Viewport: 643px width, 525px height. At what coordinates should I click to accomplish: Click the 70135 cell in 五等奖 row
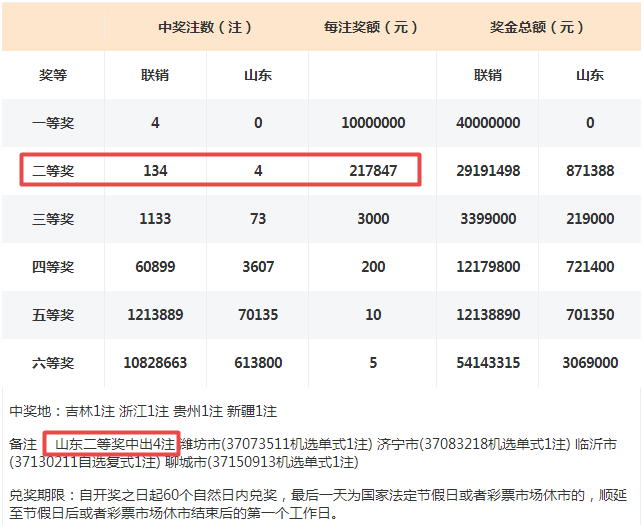coord(258,315)
